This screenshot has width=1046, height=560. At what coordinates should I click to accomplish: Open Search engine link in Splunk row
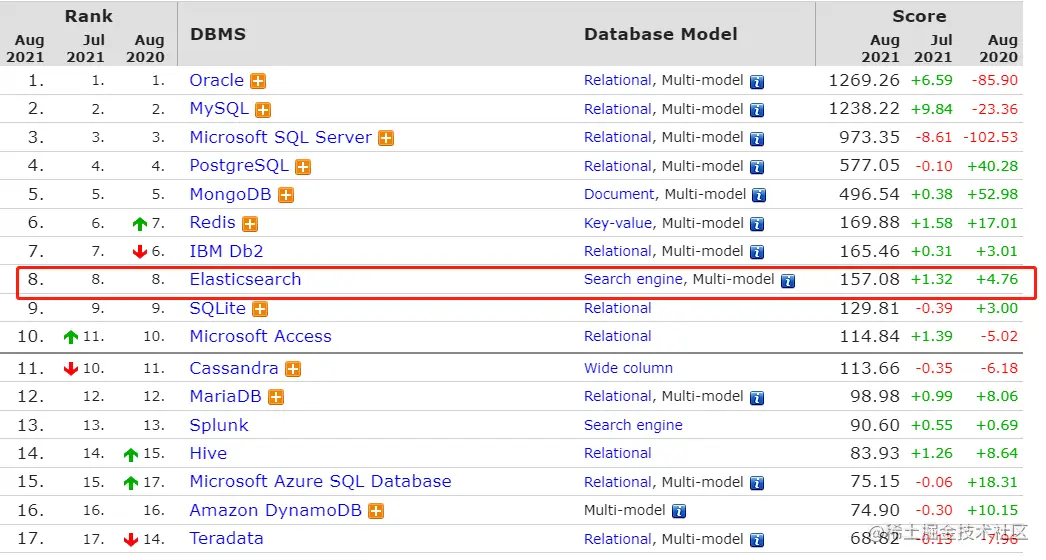pos(633,425)
